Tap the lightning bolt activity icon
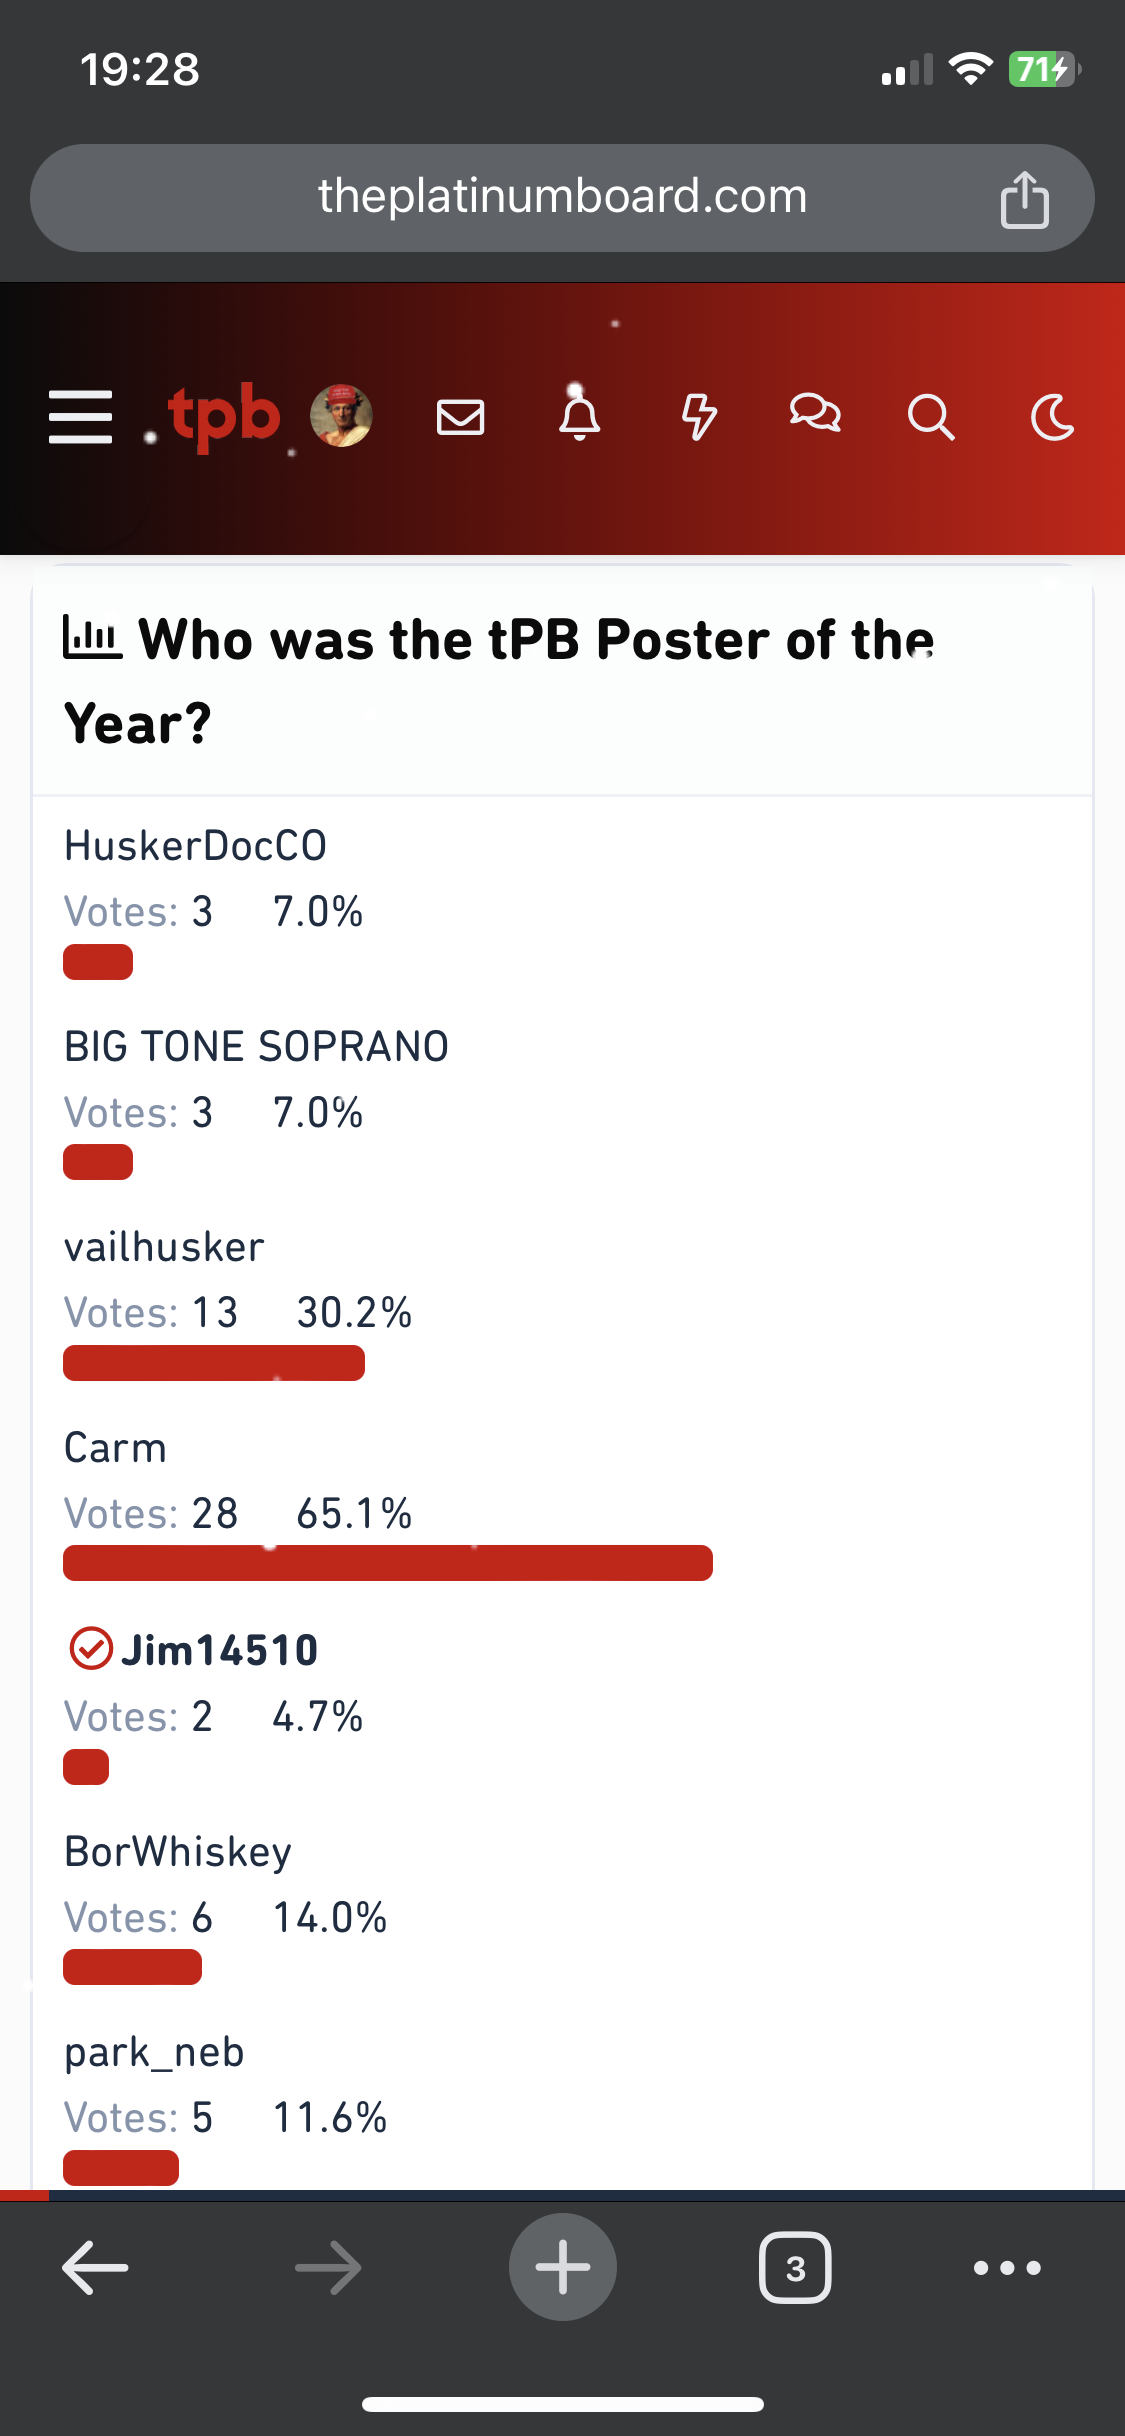 click(x=698, y=416)
